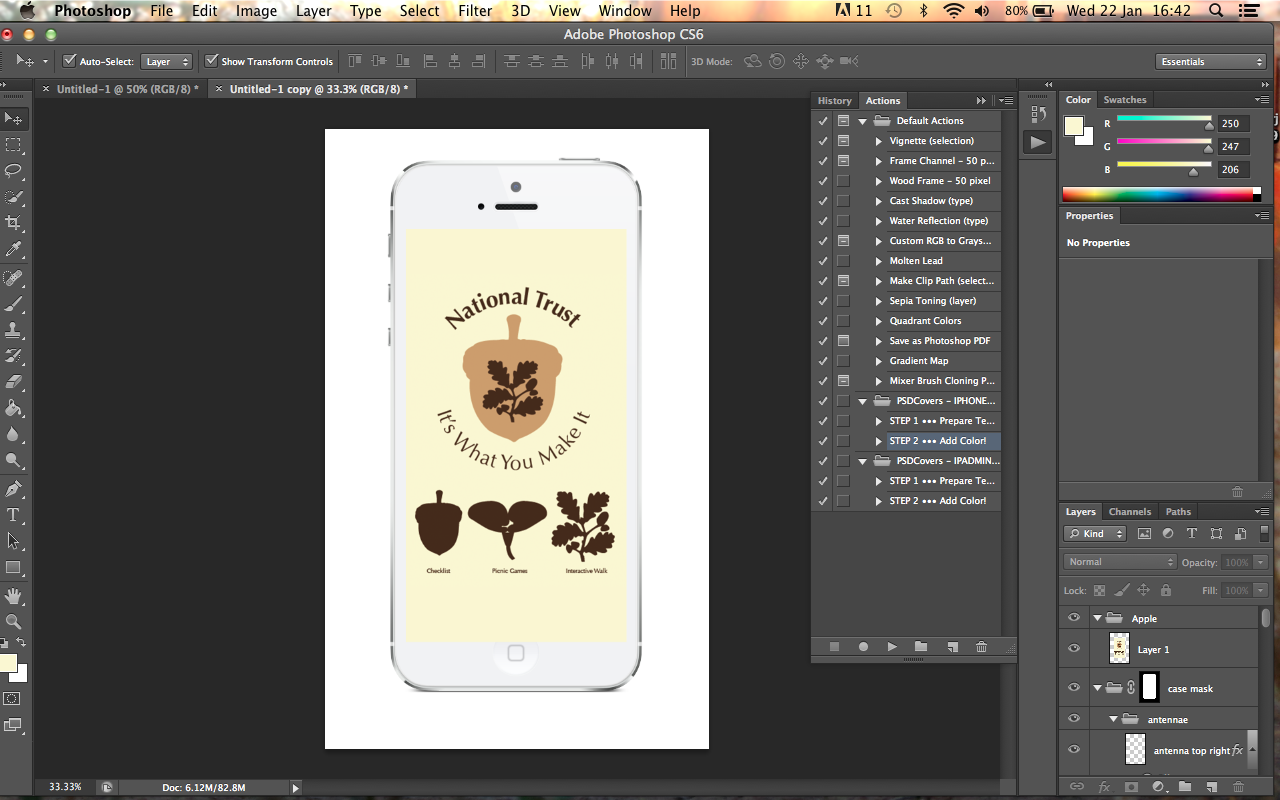Toggle Auto-Select checkbox
The height and width of the screenshot is (800, 1280).
(x=69, y=61)
